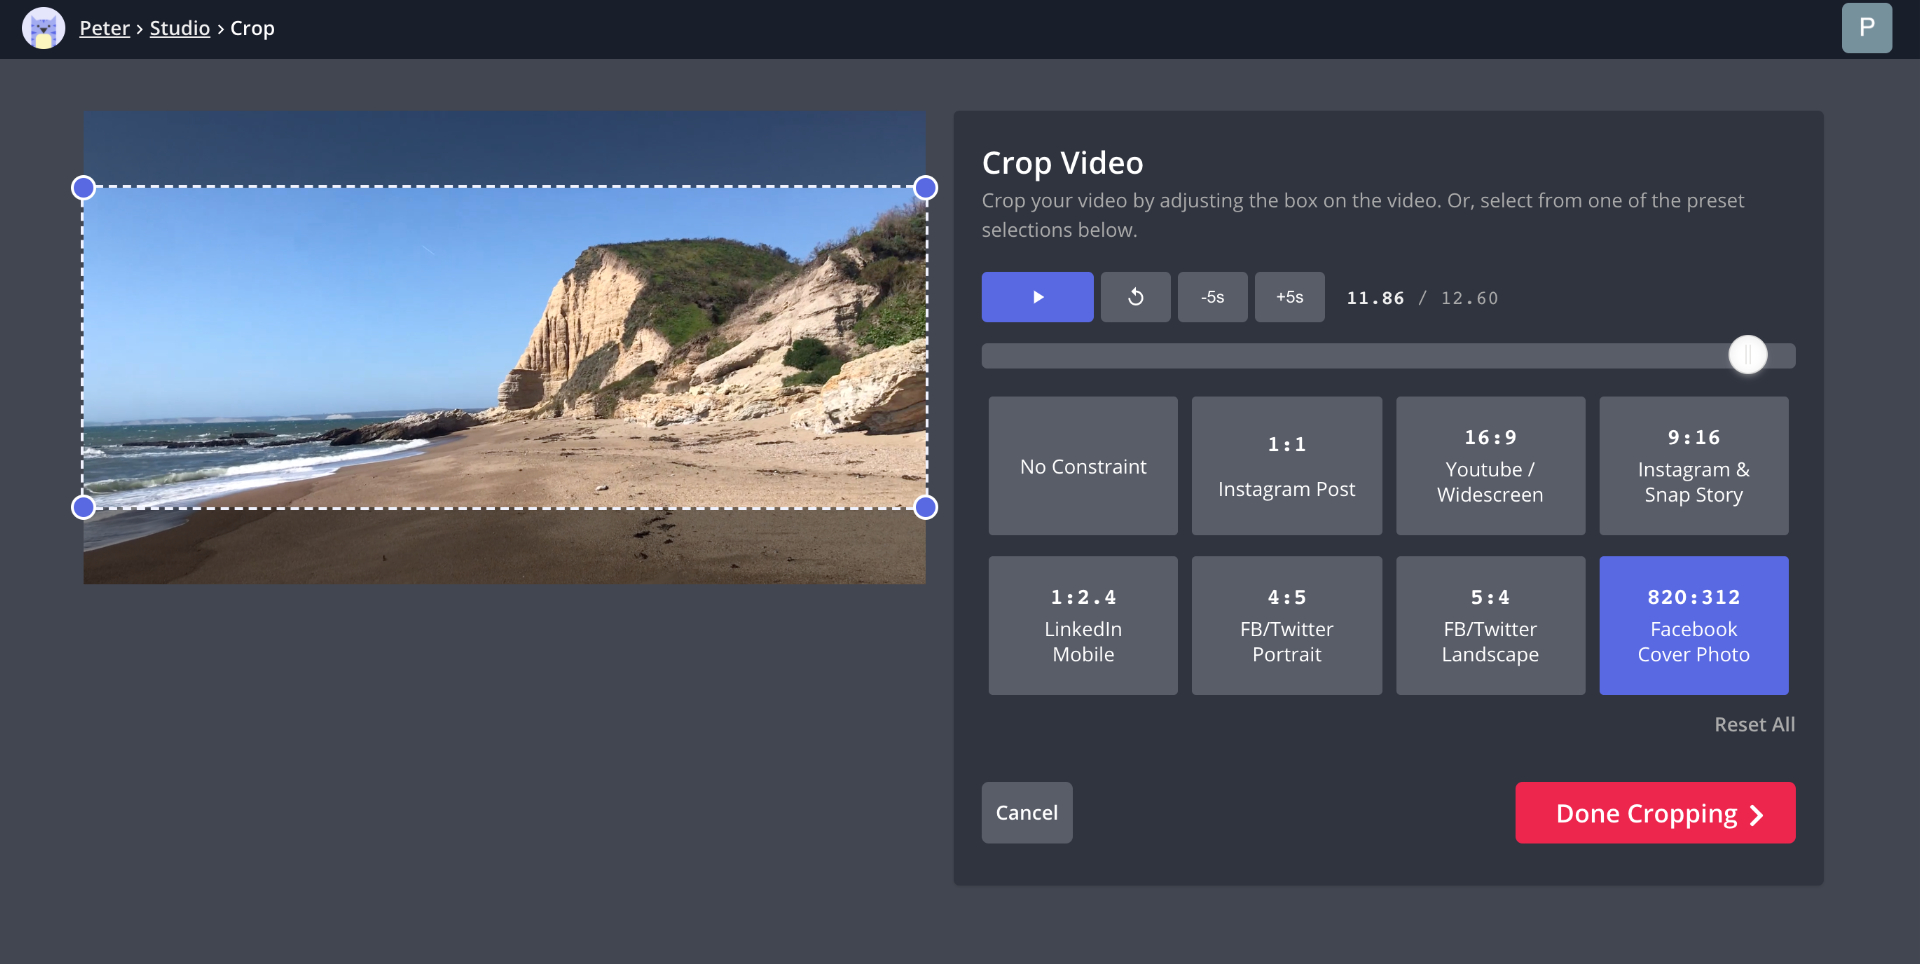Choose the 1:1 Instagram Post preset
Screen dimensions: 1920x964
[x=1286, y=466]
